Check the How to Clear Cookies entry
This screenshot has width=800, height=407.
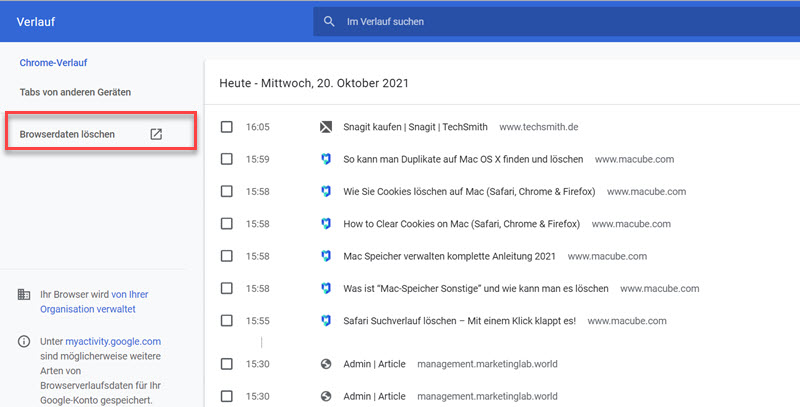(227, 223)
